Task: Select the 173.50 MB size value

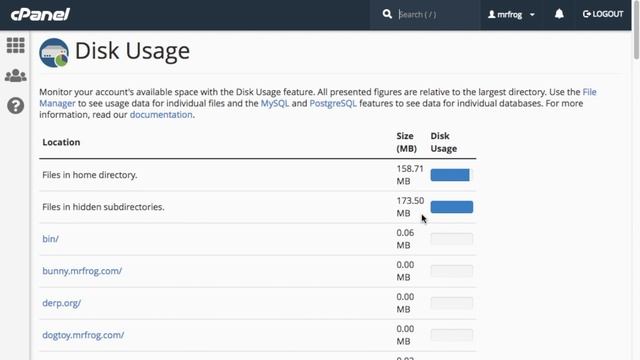Action: pos(410,207)
